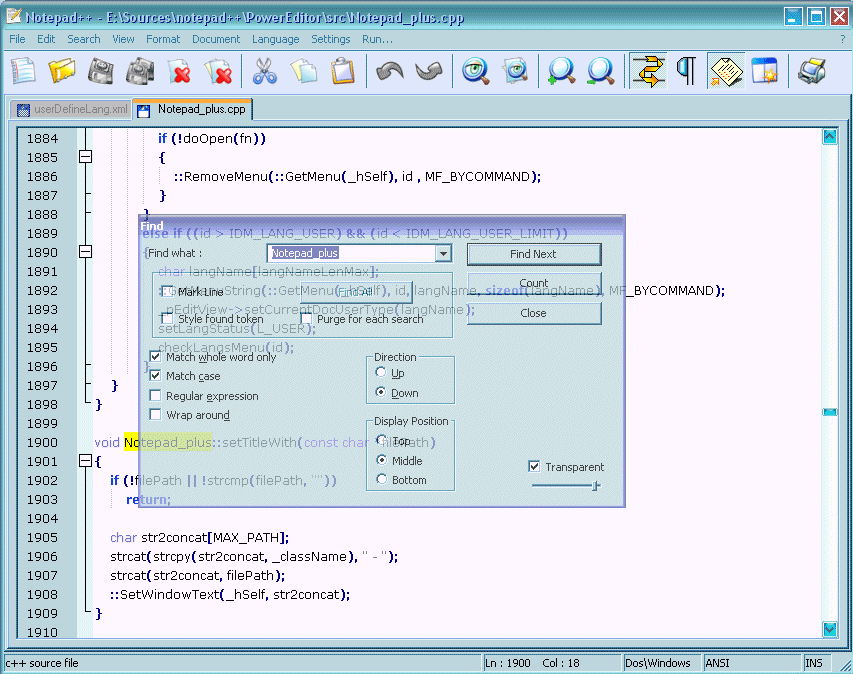853x674 pixels.
Task: Adjust the transparency slider handle
Action: pos(596,485)
